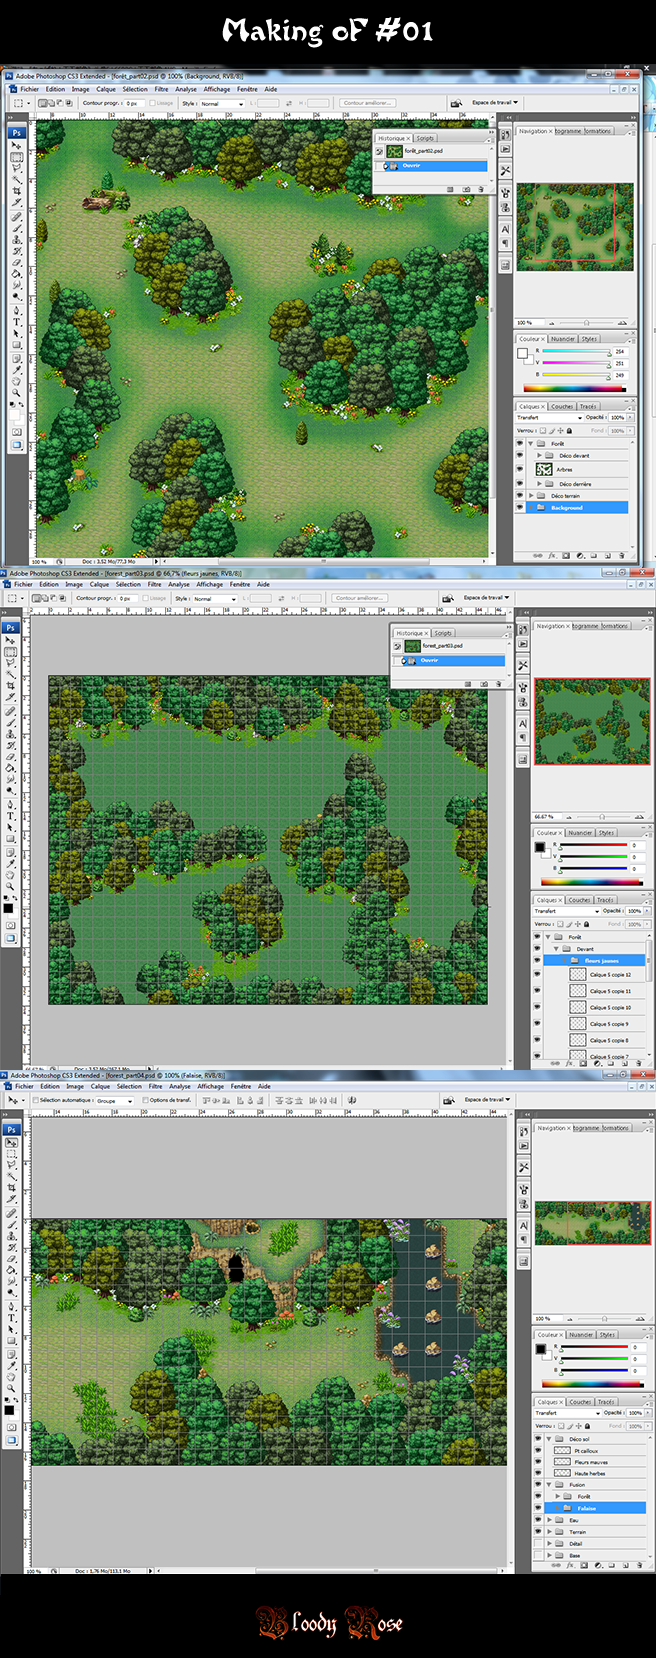
Task: Delete history state in forest_part03 Historique panel
Action: click(498, 684)
